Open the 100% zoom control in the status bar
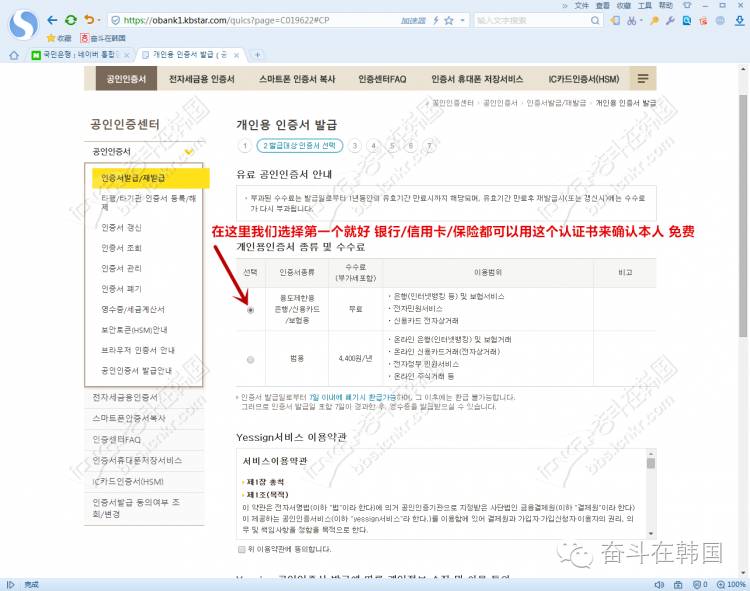The height and width of the screenshot is (591, 750). [731, 584]
